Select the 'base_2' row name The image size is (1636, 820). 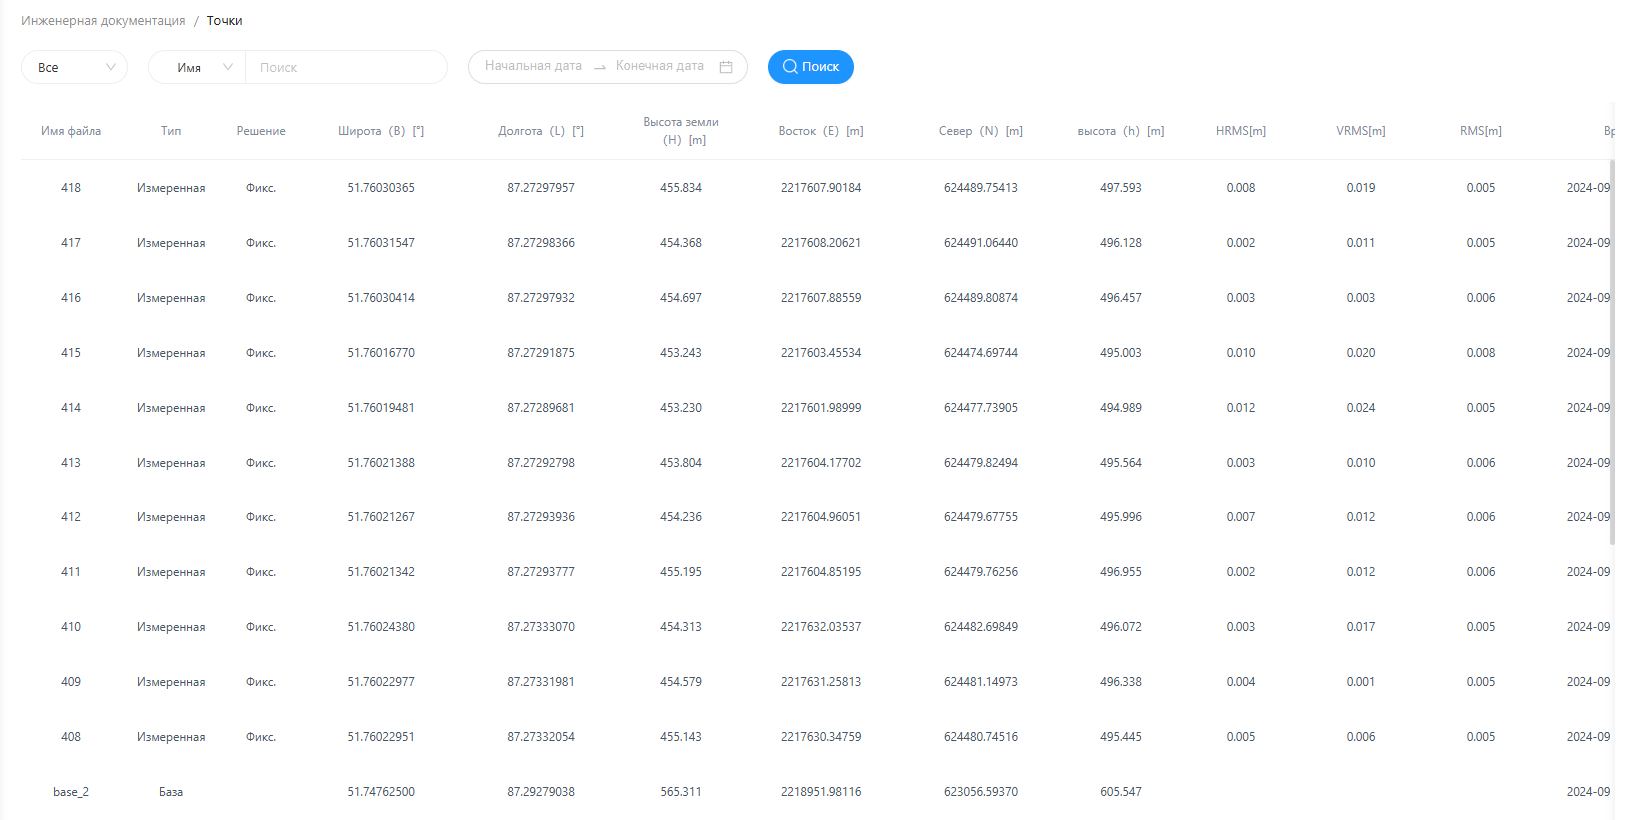[71, 792]
